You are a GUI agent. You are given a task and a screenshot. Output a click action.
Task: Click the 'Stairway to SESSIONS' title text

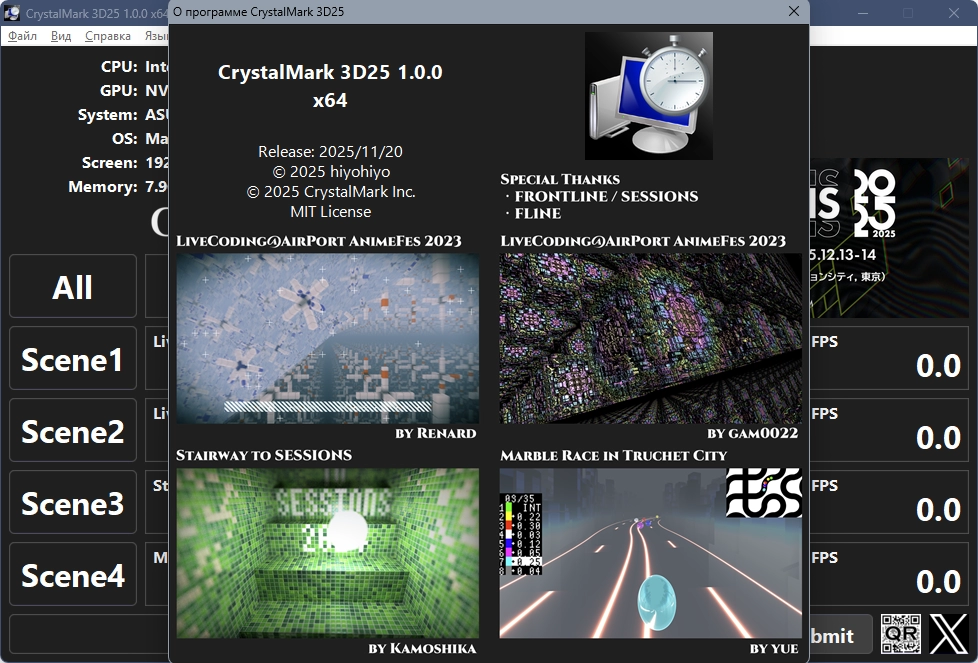point(264,455)
